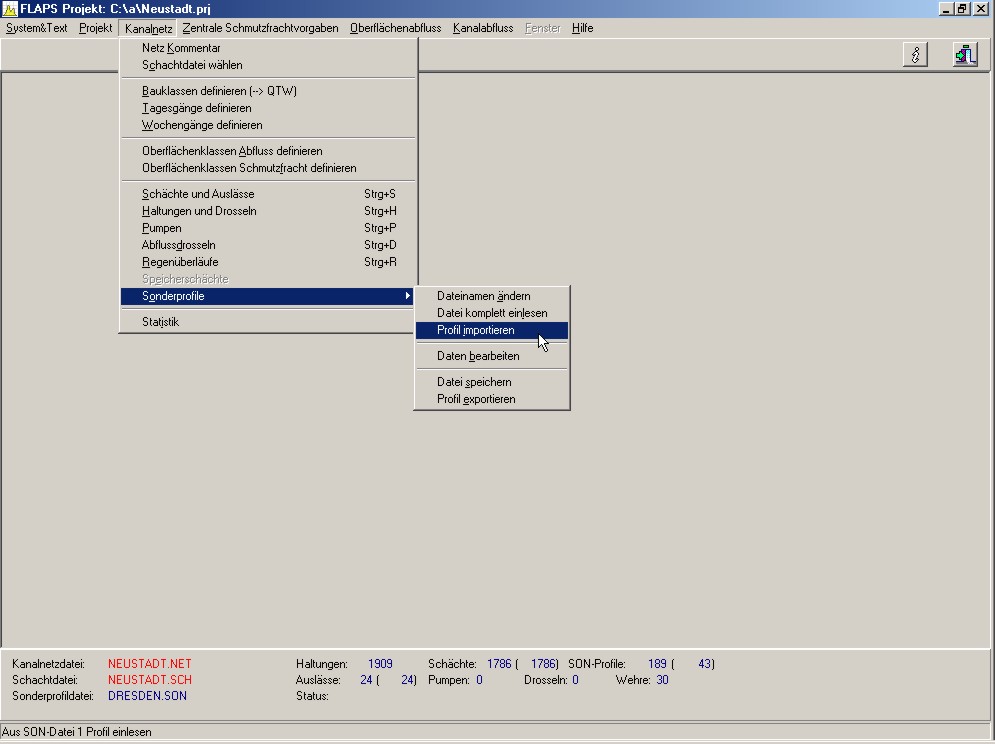Viewport: 995px width, 744px height.
Task: Close the open Kanalnetz menu via its title
Action: click(148, 29)
